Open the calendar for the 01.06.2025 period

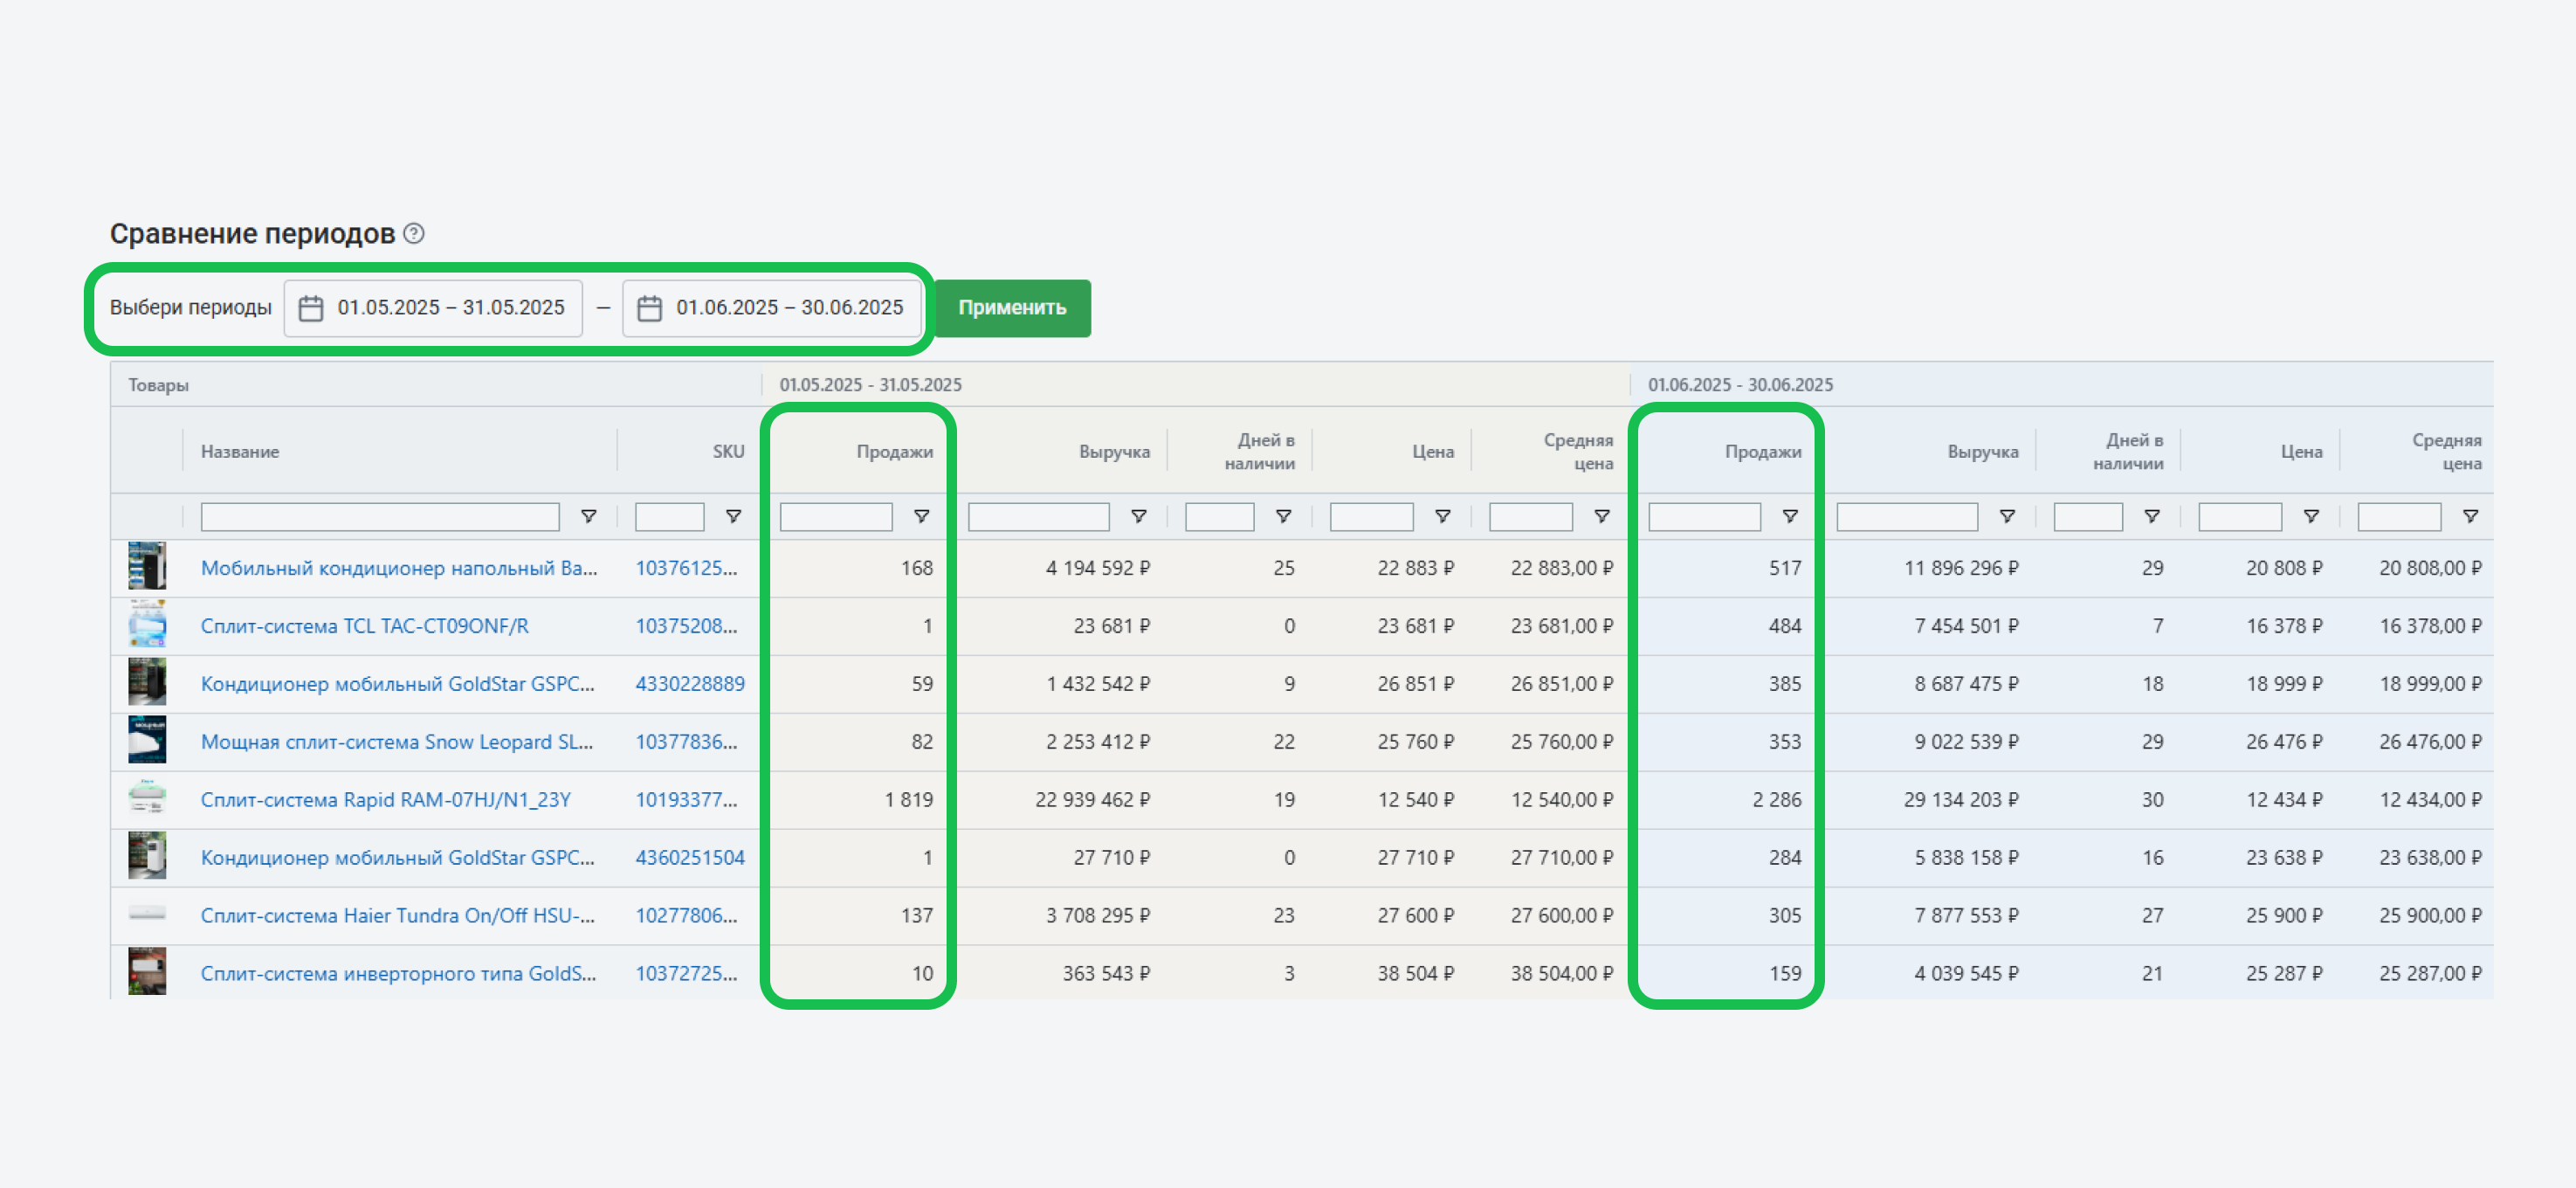pyautogui.click(x=650, y=308)
